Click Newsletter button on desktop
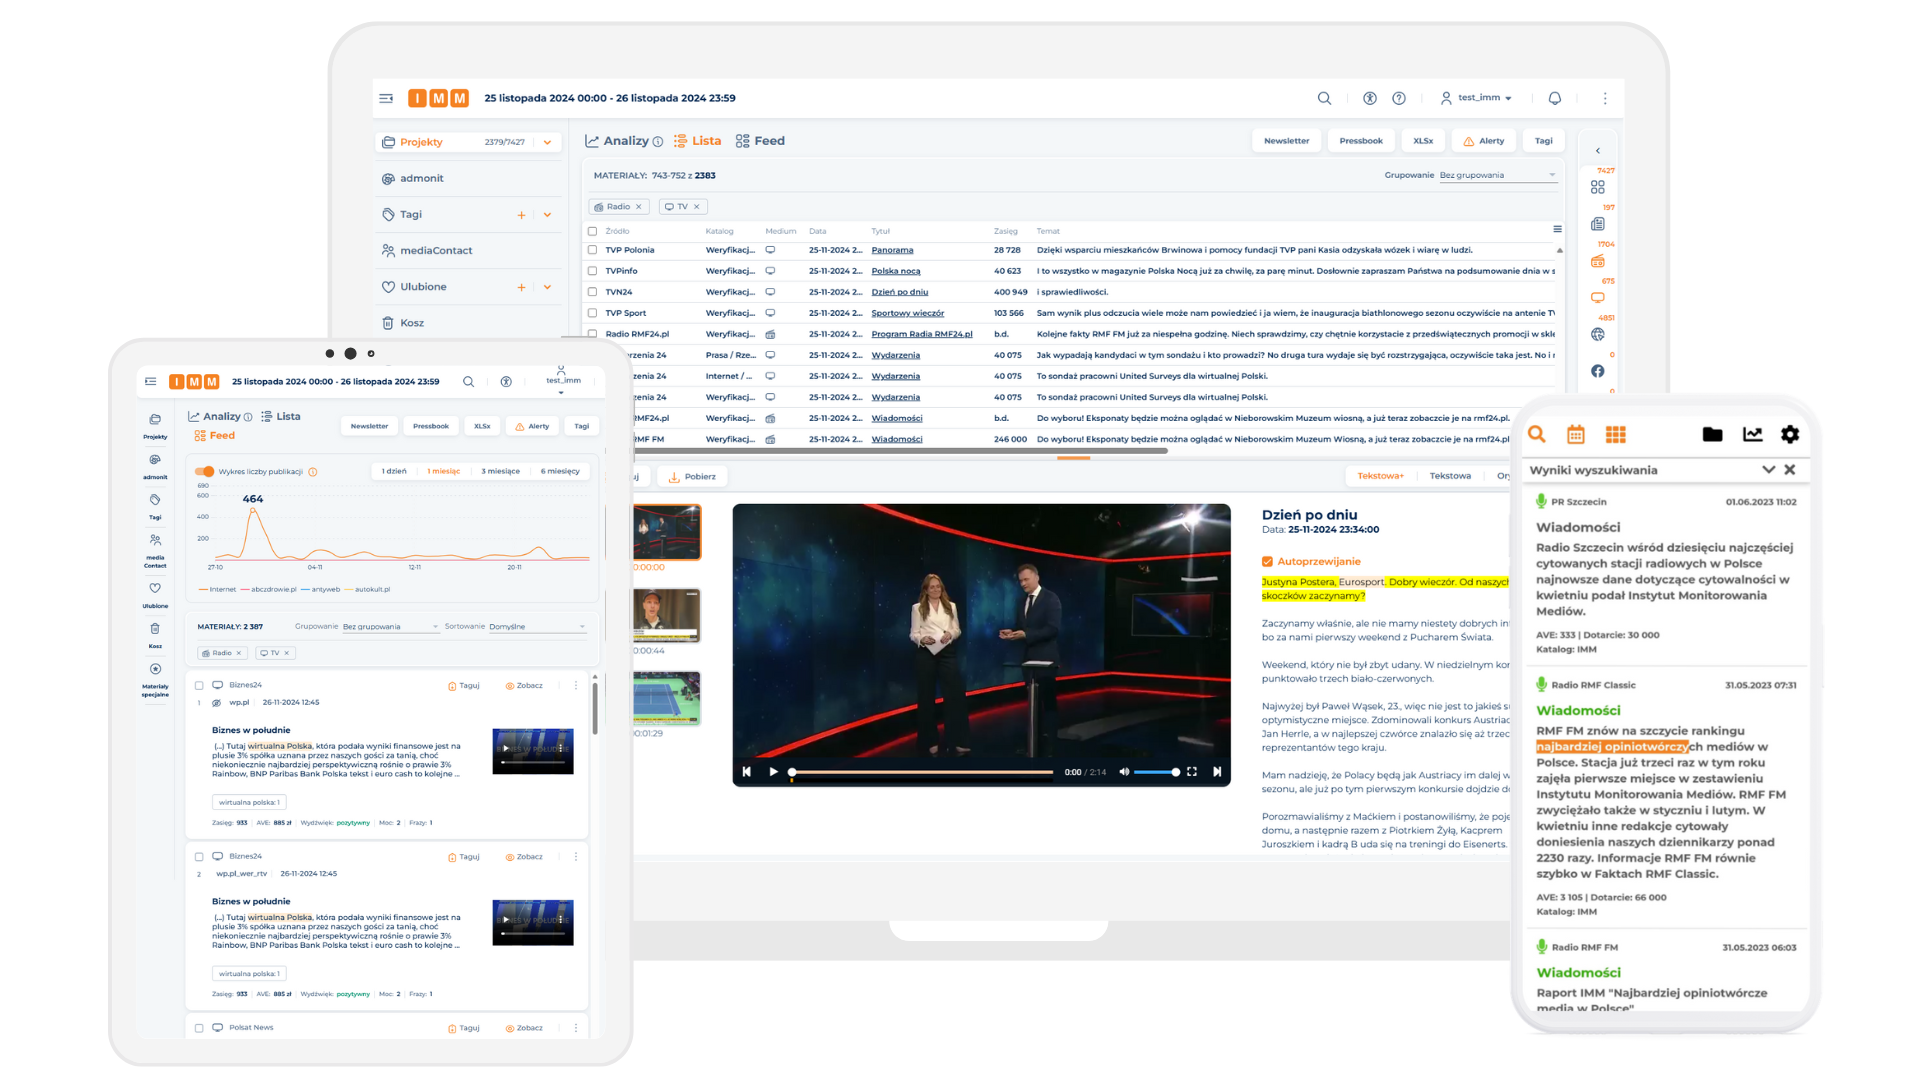 1286,141
